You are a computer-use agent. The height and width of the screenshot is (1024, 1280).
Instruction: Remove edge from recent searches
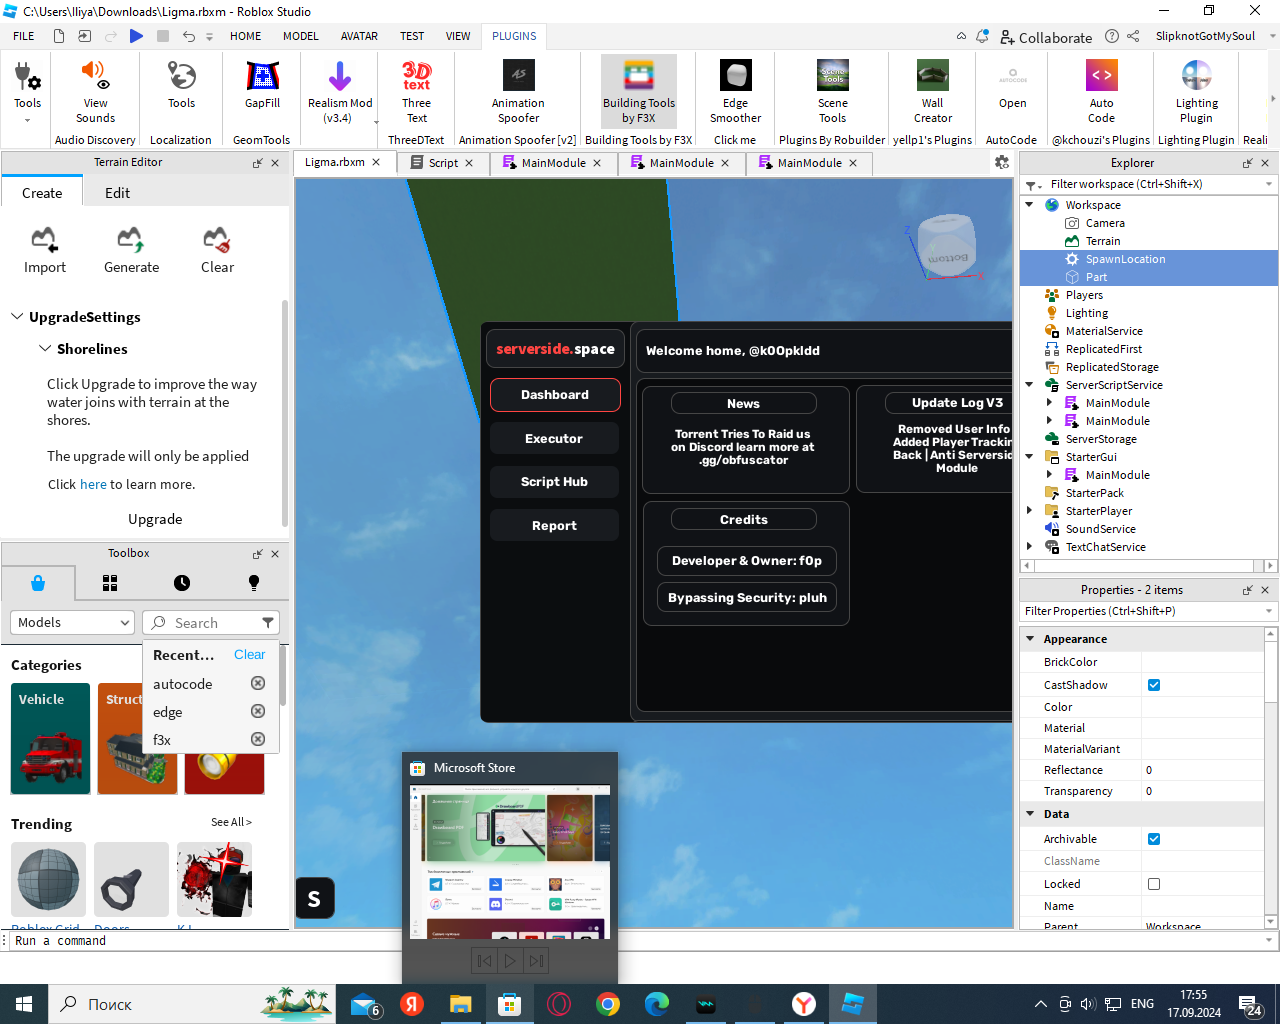pos(258,711)
